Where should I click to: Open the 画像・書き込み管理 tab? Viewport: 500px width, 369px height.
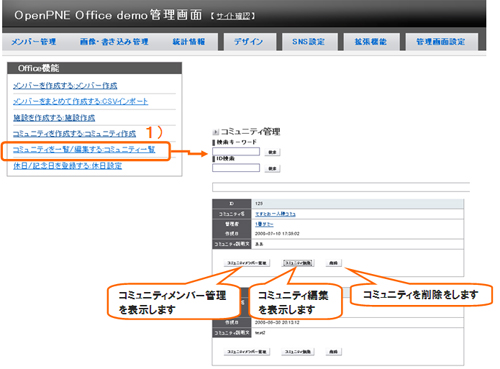tap(114, 42)
